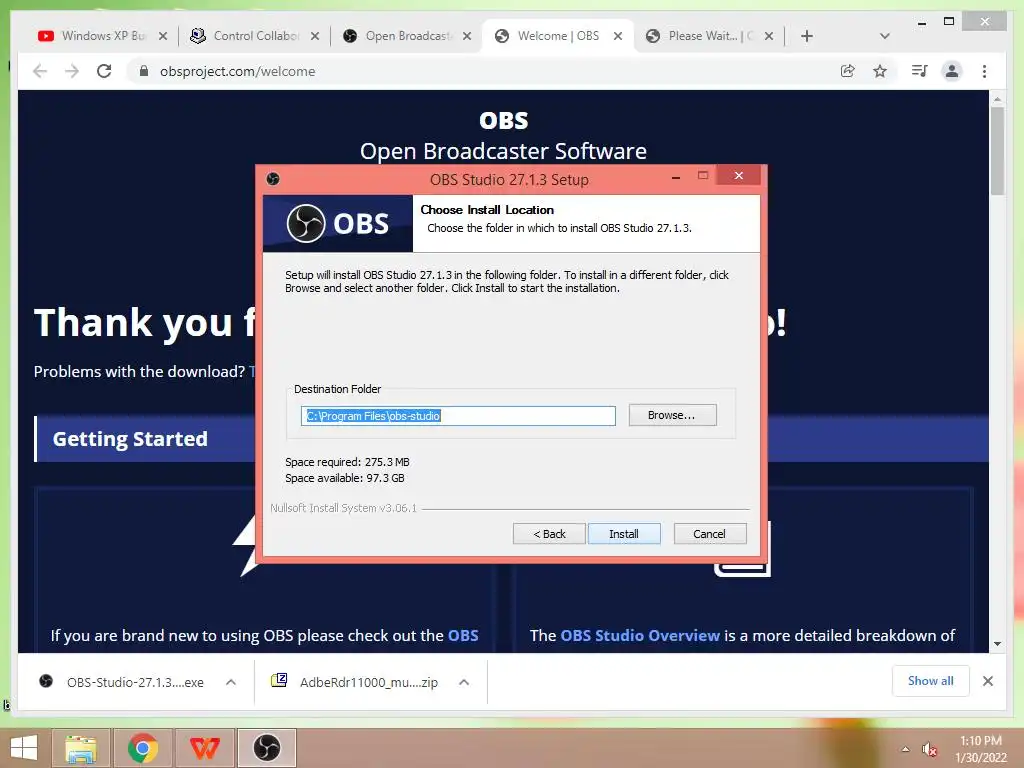Screen dimensions: 1024x768
Task: Share this page via the share icon
Action: (x=847, y=71)
